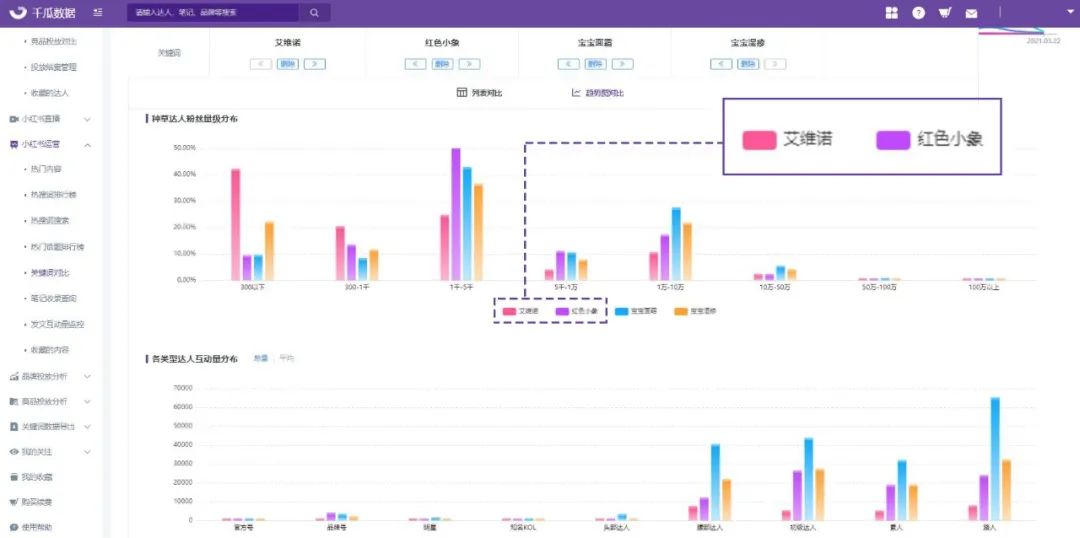Toggle 艾维诺 series in fan-level chart legend
The image size is (1080, 538).
[x=521, y=311]
